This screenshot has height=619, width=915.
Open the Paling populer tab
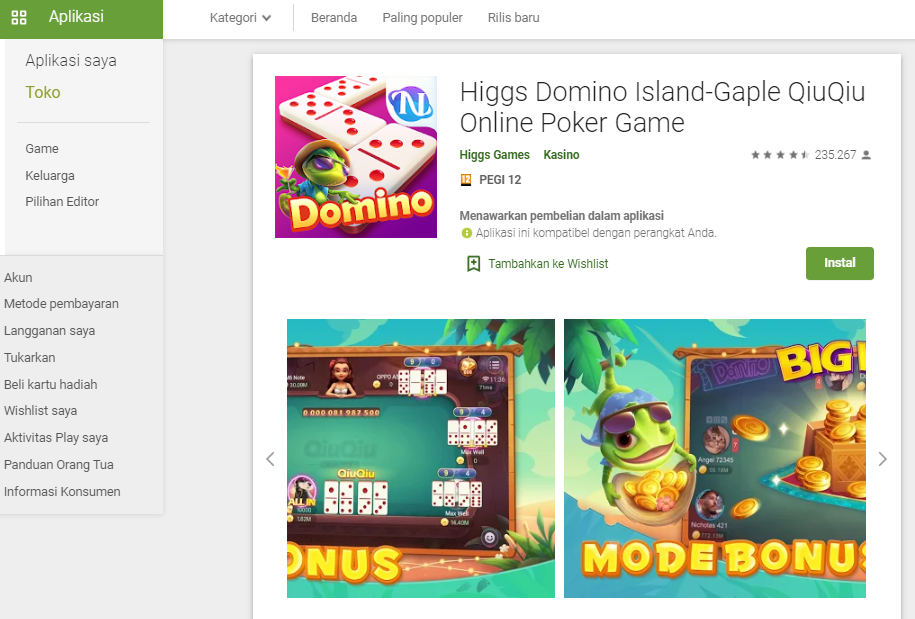tap(422, 18)
